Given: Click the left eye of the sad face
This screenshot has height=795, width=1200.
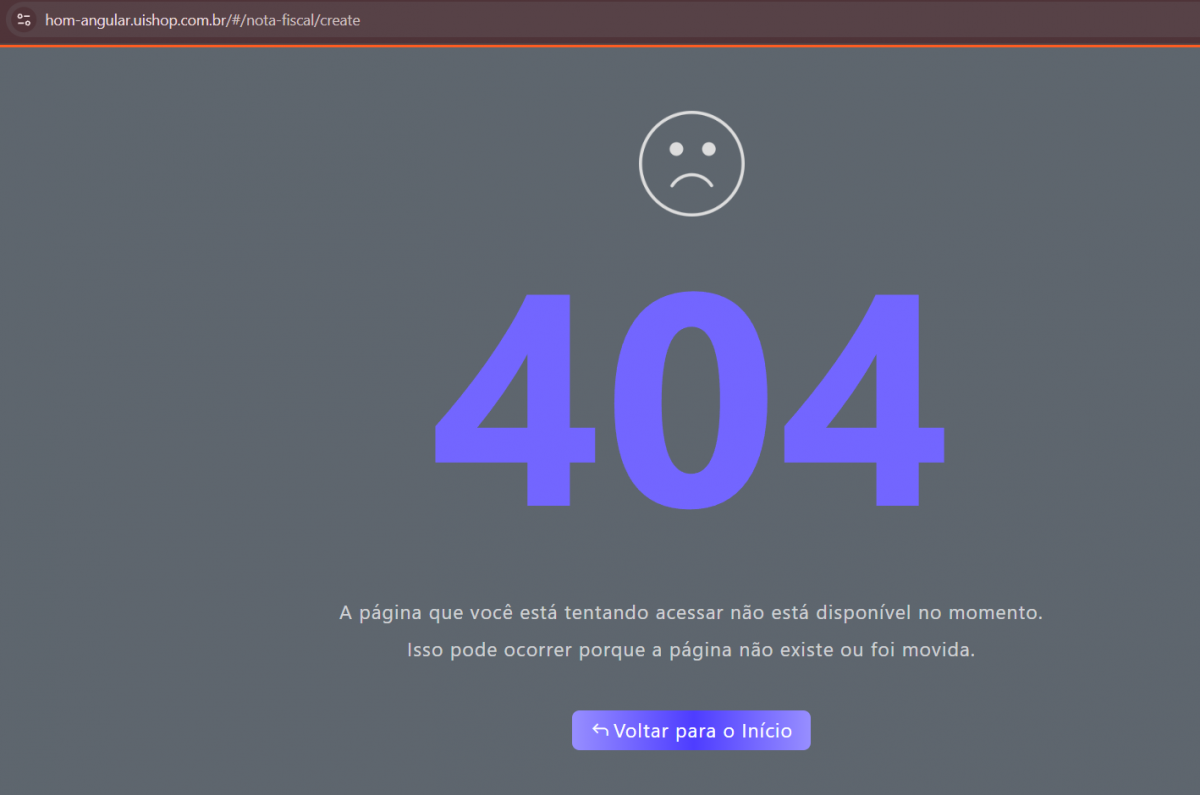Looking at the screenshot, I should click(x=676, y=149).
